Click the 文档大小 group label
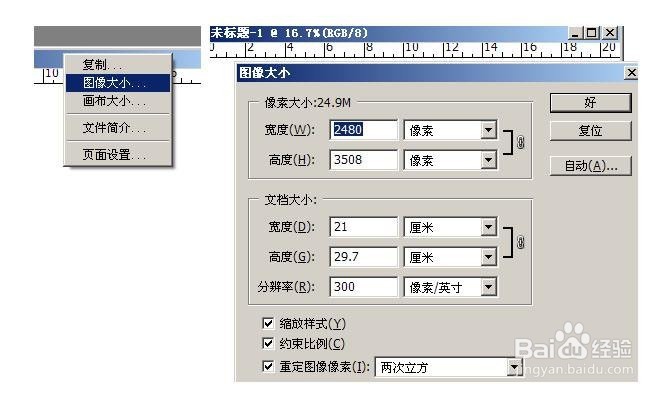The width and height of the screenshot is (671, 393). 291,199
